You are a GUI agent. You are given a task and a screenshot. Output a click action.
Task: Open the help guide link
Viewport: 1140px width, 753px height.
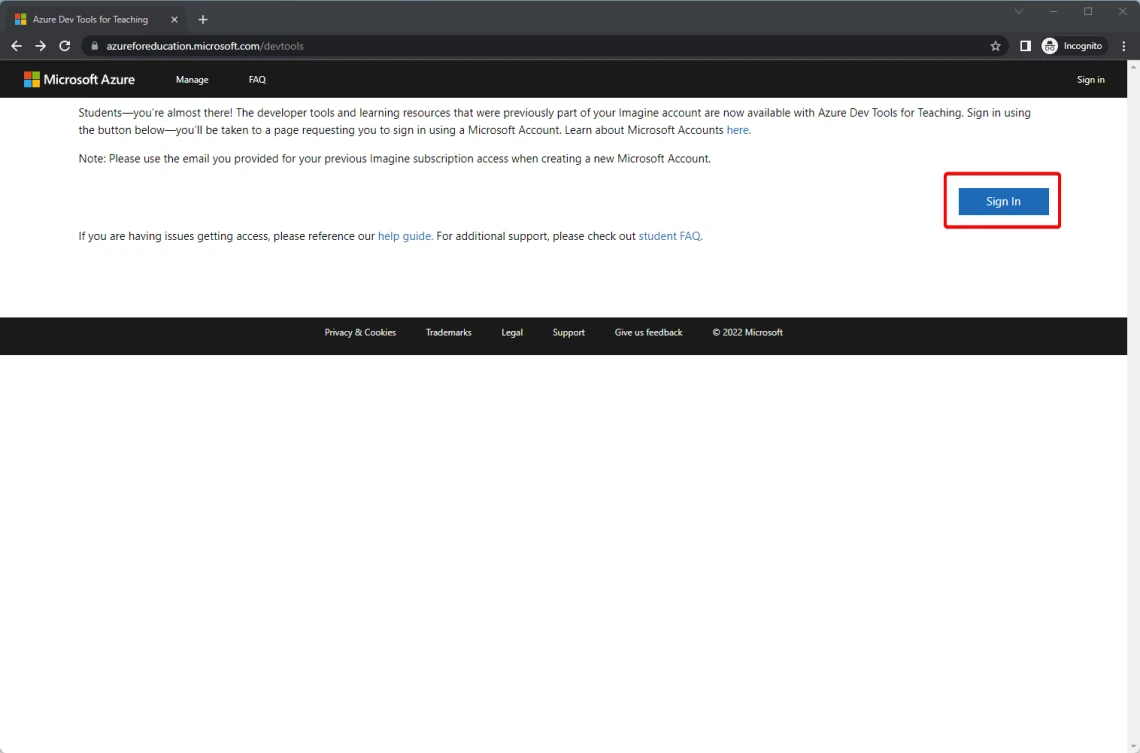click(405, 236)
